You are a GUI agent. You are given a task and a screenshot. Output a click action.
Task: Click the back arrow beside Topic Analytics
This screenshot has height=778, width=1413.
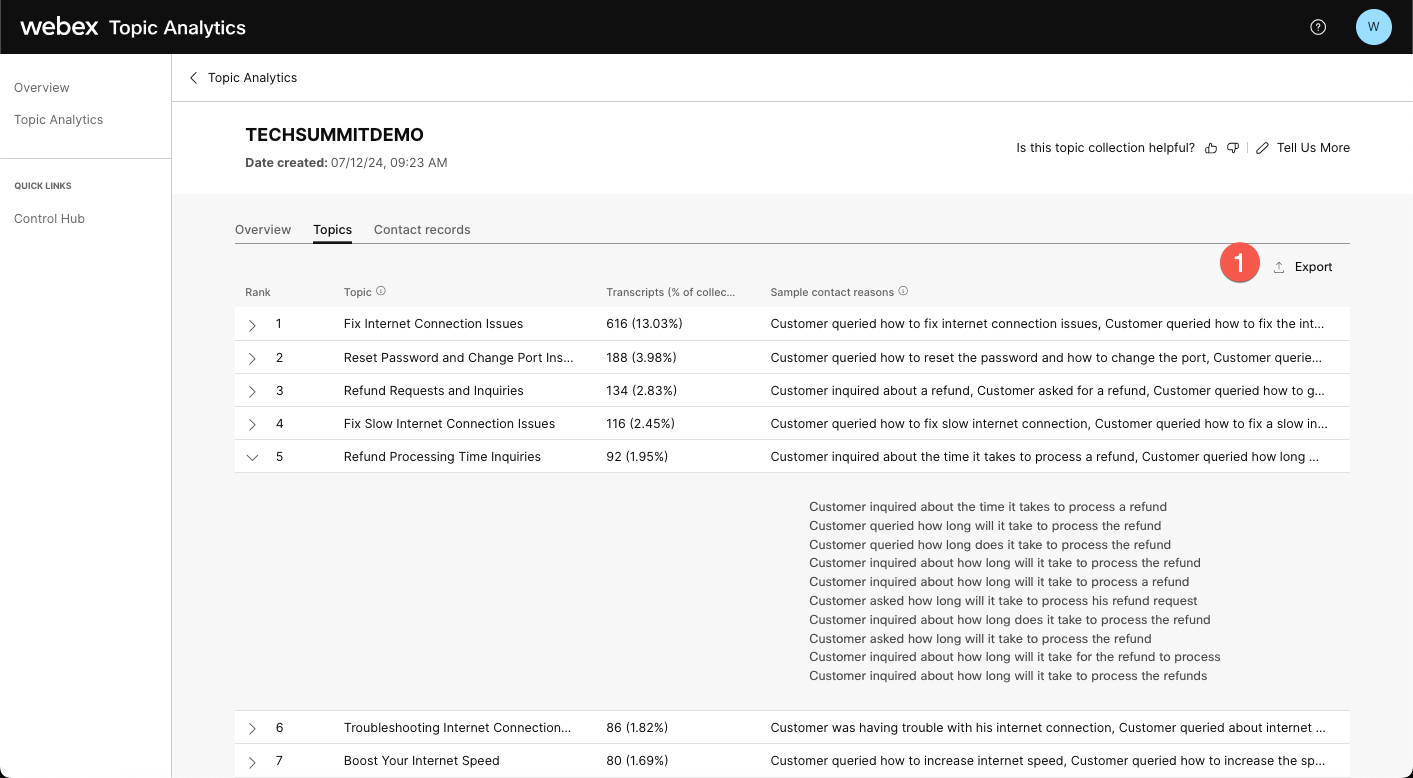[194, 78]
